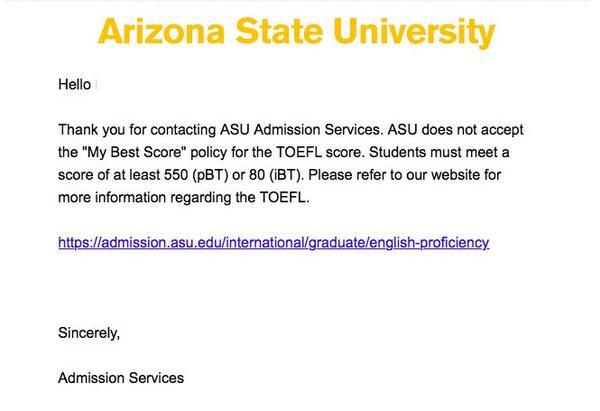600x411 pixels.
Task: Click the Arizona State University heading
Action: pos(297,31)
